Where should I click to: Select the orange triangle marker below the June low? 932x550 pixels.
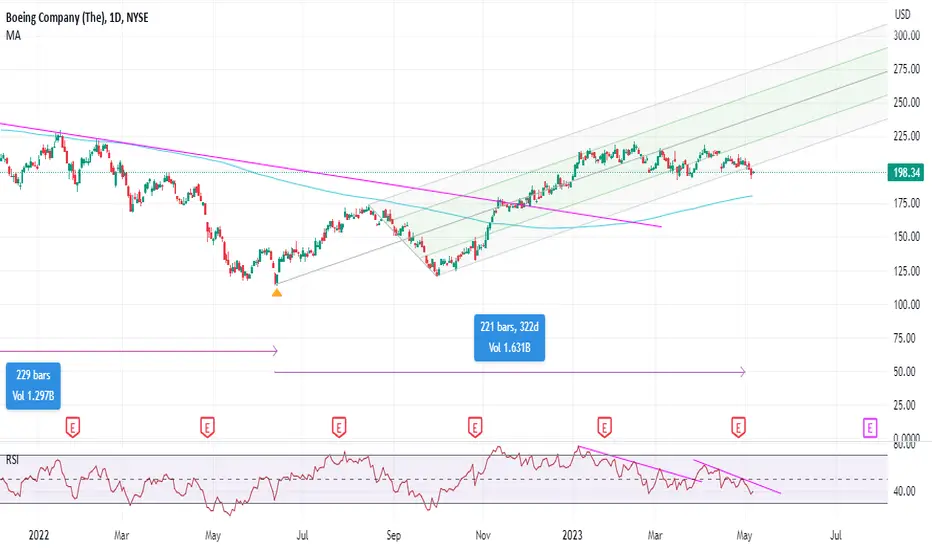(x=276, y=292)
